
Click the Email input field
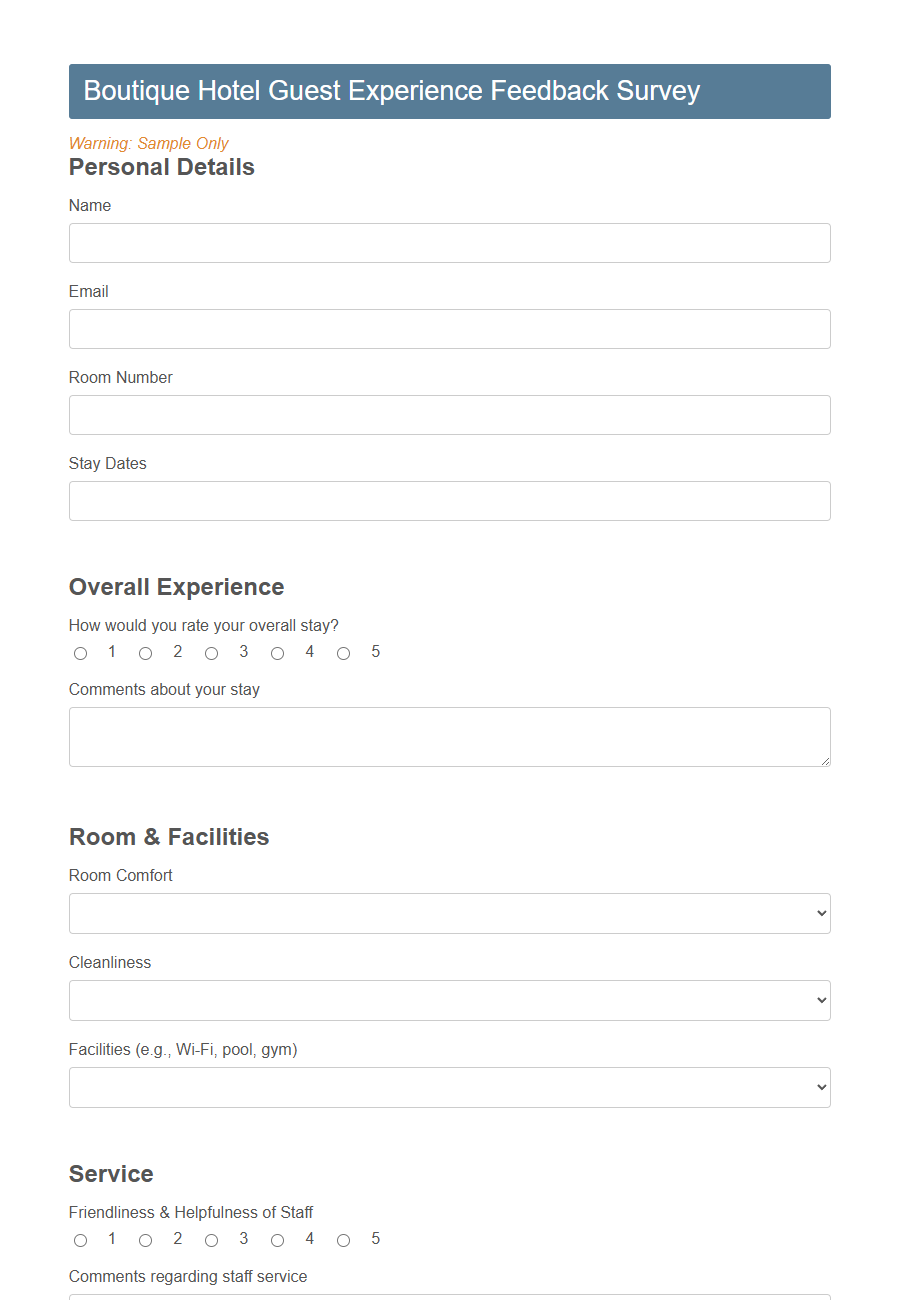click(x=449, y=329)
